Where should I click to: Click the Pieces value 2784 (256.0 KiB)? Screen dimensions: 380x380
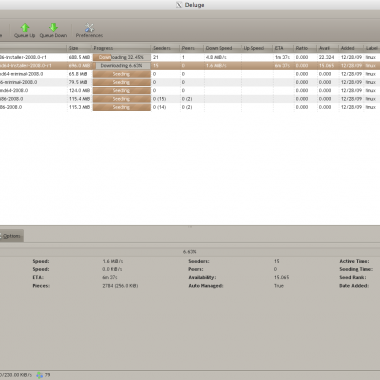coord(120,286)
